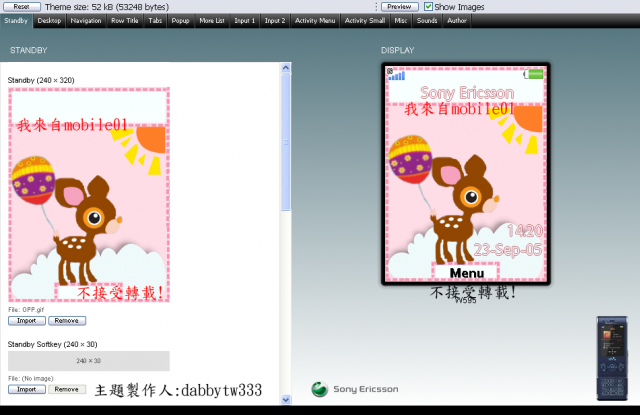Open the Popup tab
Viewport: 640px width, 415px height.
tap(180, 21)
